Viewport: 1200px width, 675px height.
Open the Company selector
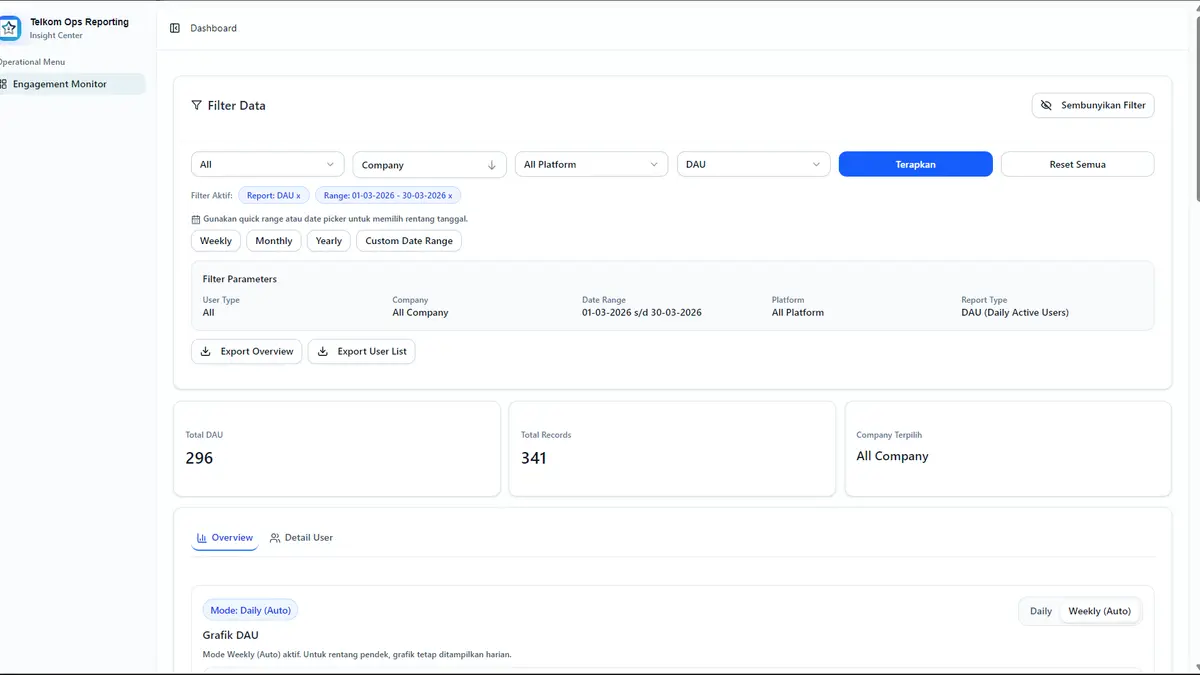430,165
